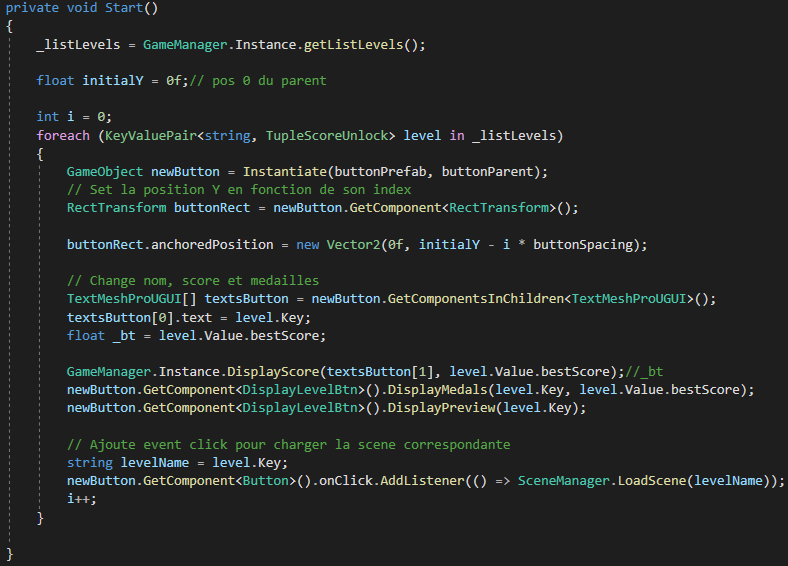Viewport: 788px width, 566px height.
Task: Click the Start method name
Action: tap(124, 8)
